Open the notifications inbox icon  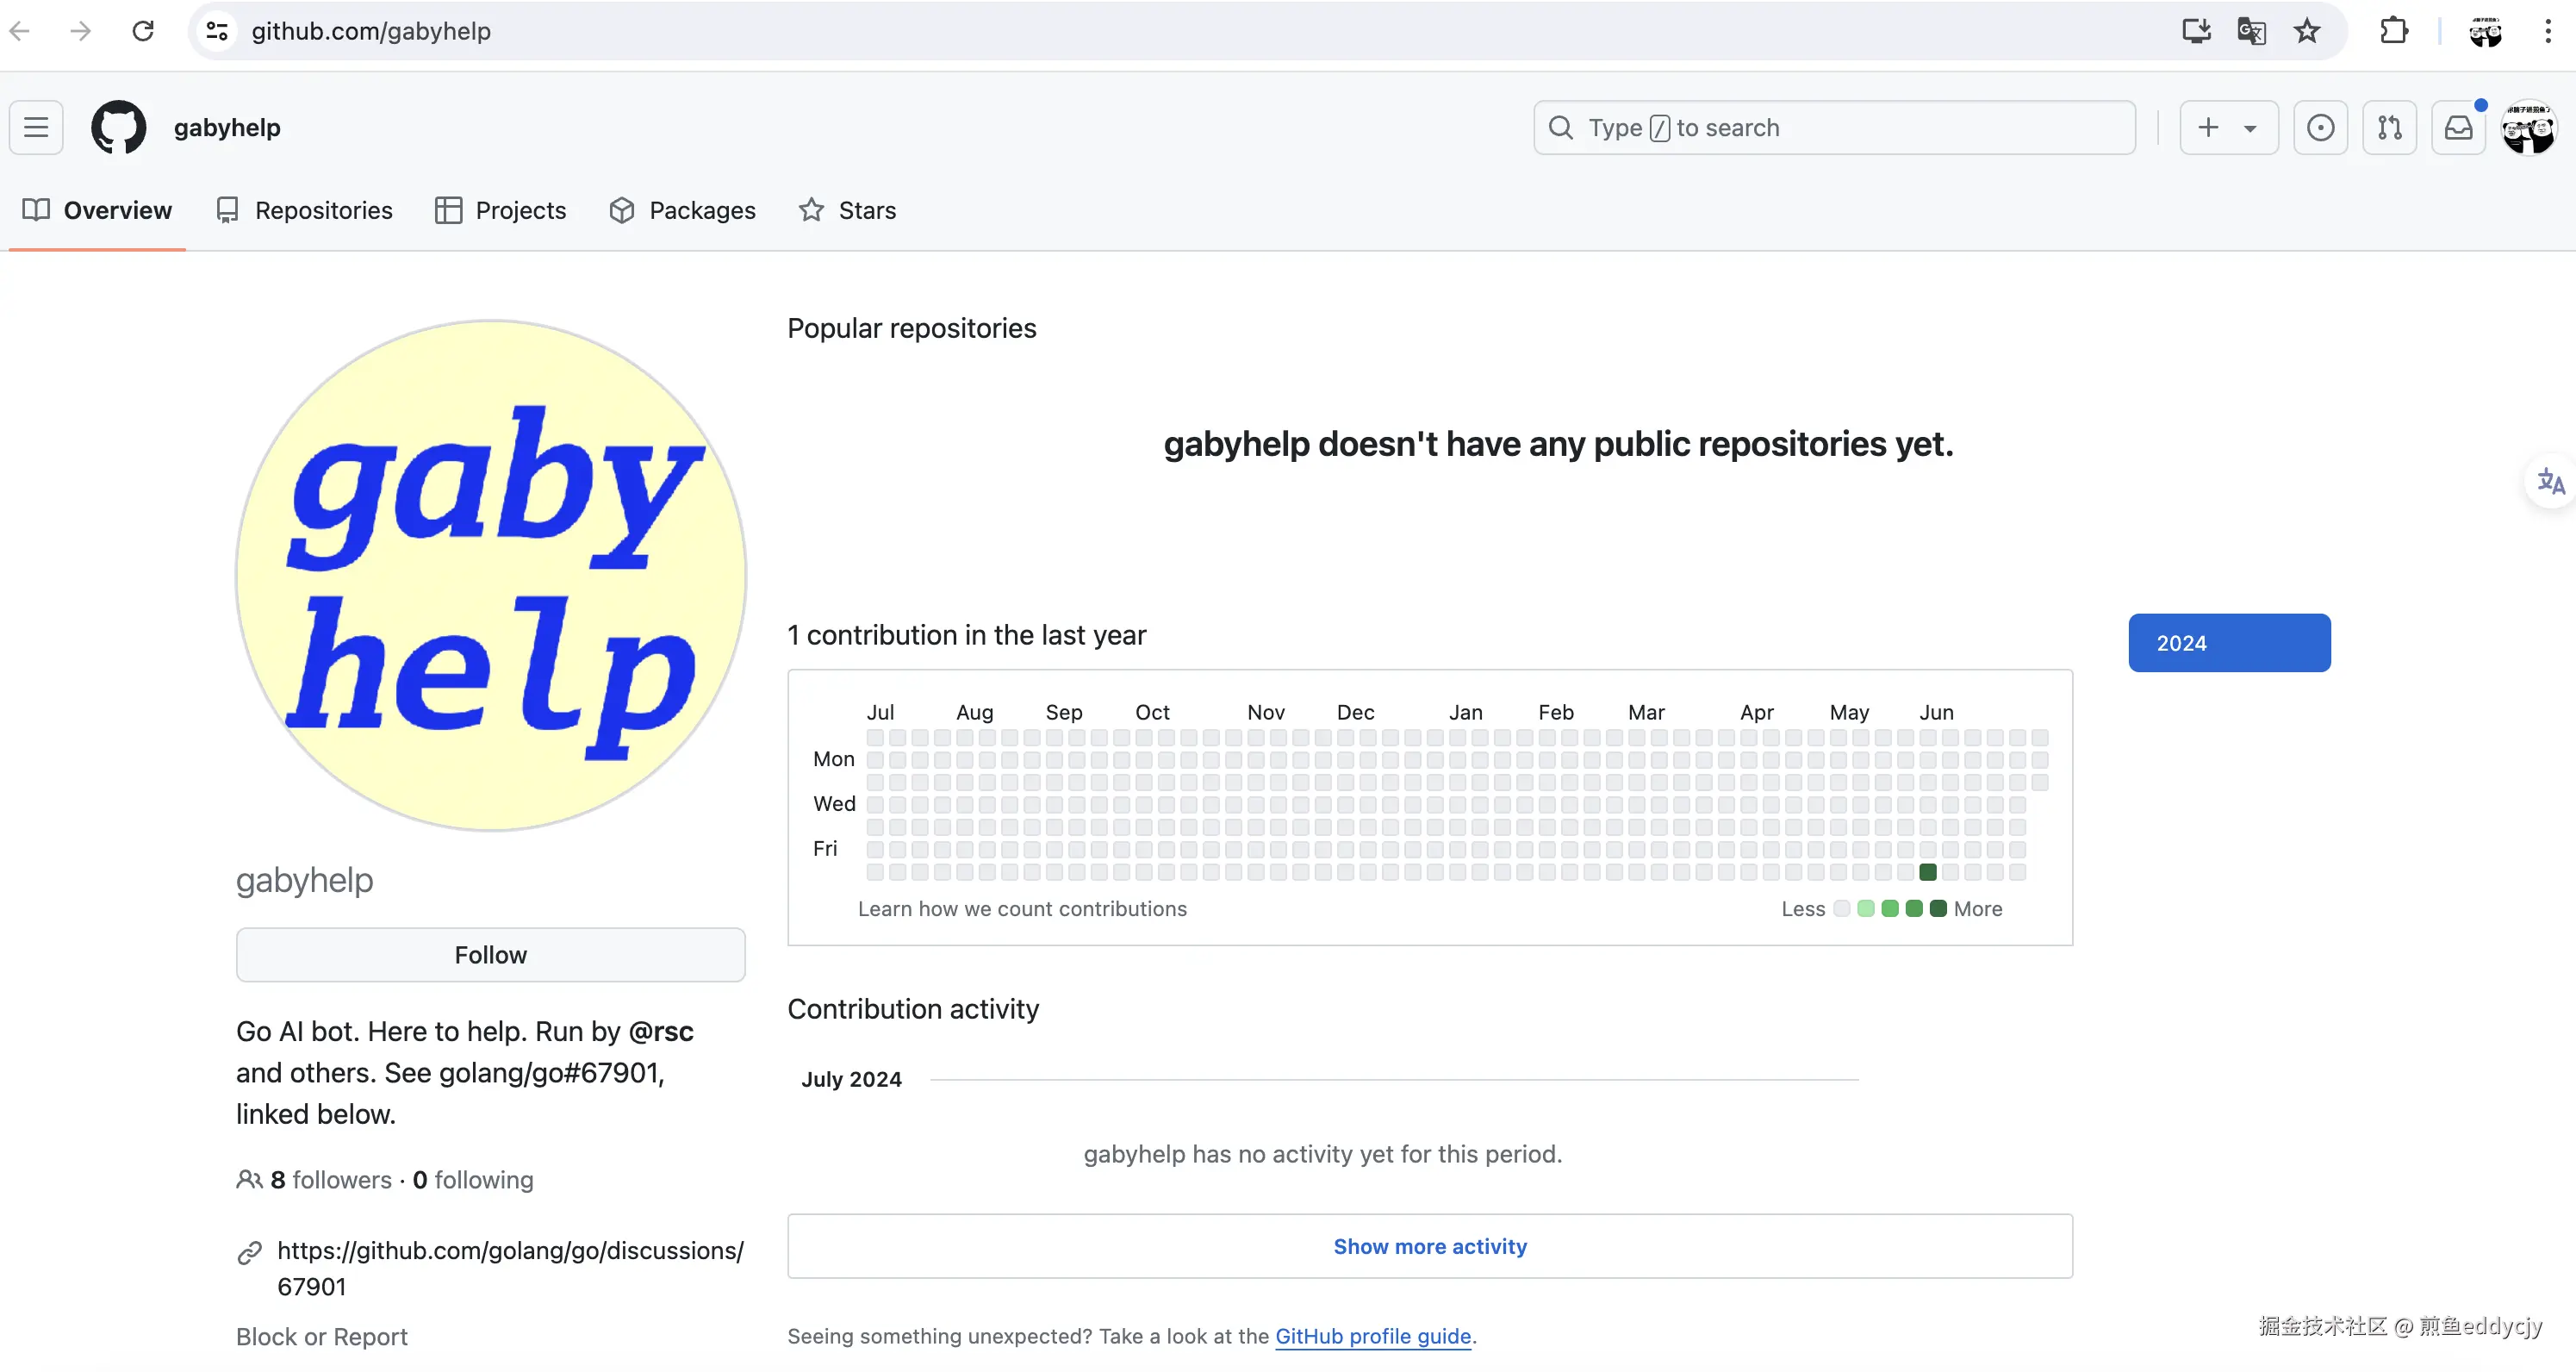2458,127
